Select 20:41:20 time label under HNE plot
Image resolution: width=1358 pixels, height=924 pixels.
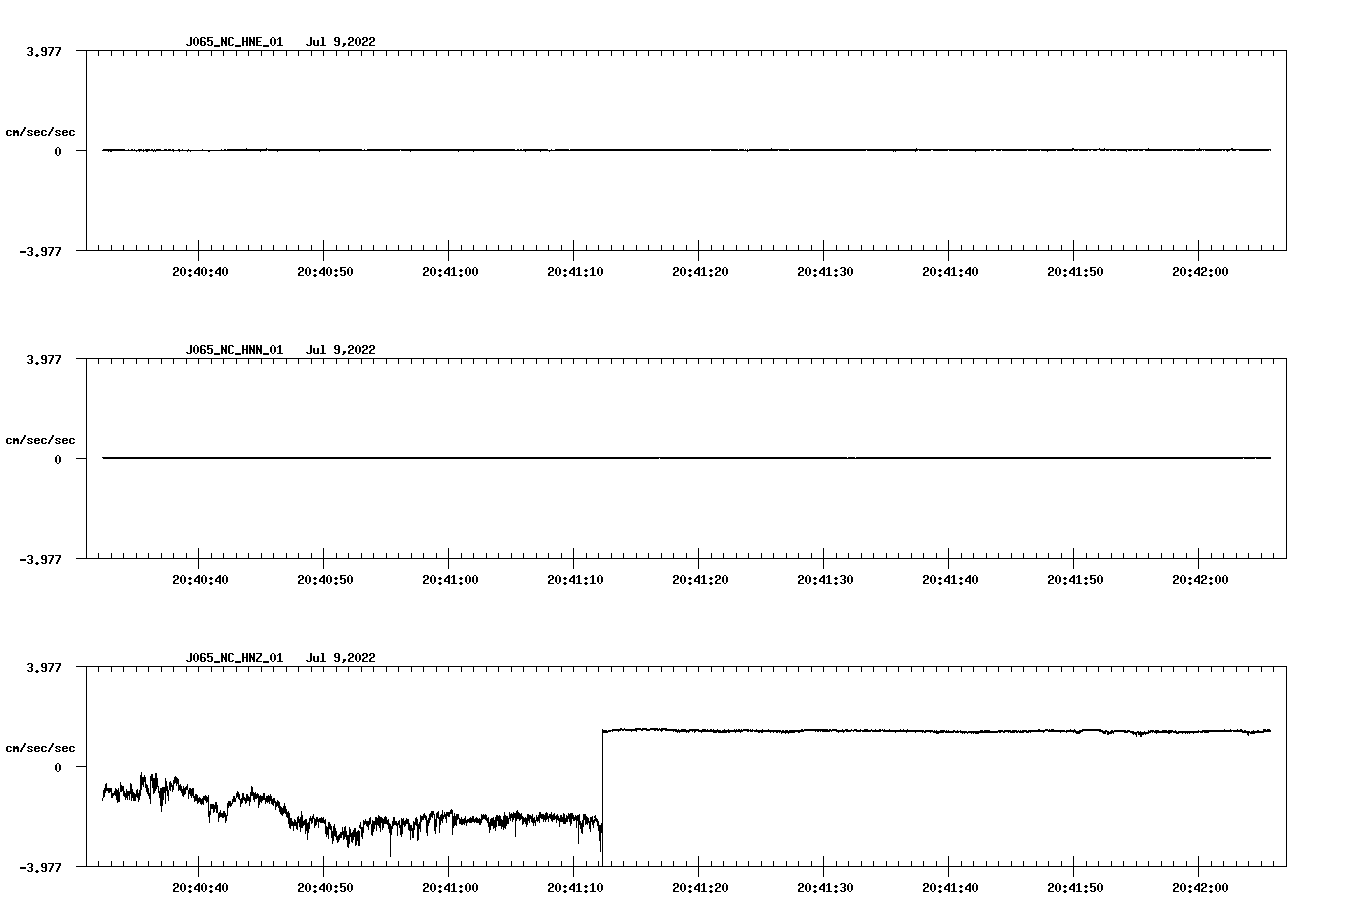pos(700,271)
